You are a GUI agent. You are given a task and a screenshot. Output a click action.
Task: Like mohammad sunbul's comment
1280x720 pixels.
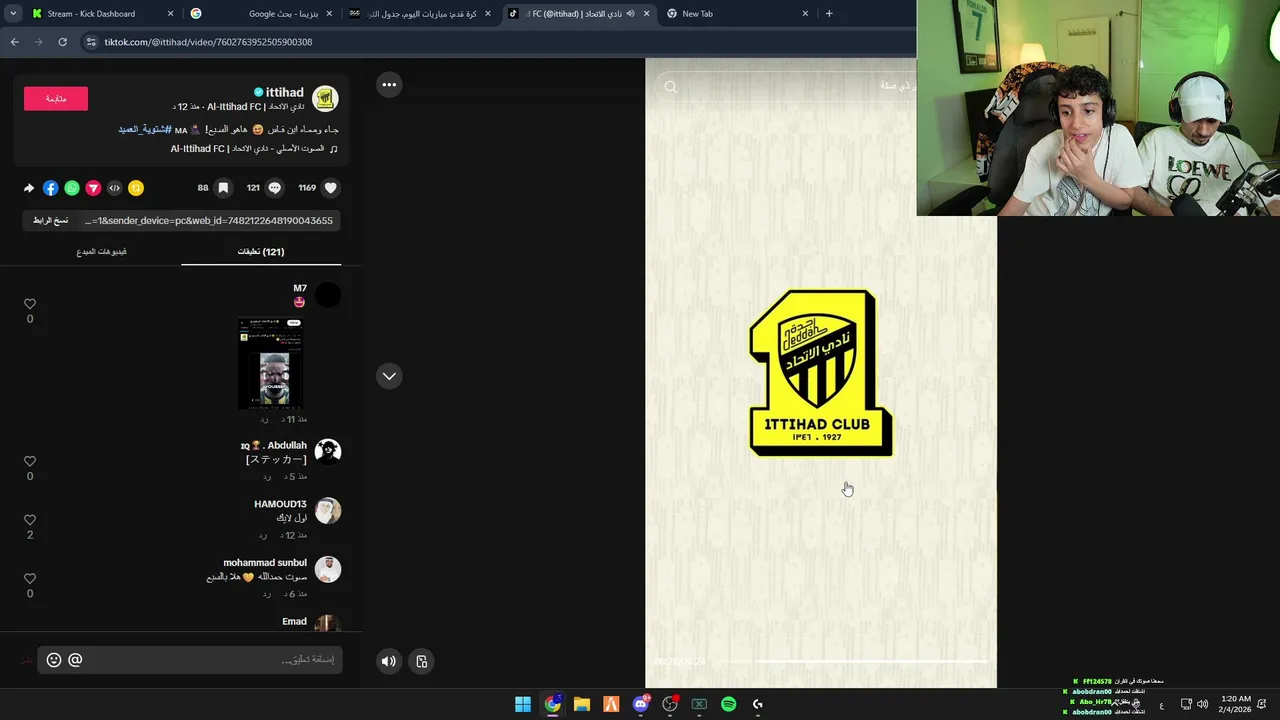[30, 578]
